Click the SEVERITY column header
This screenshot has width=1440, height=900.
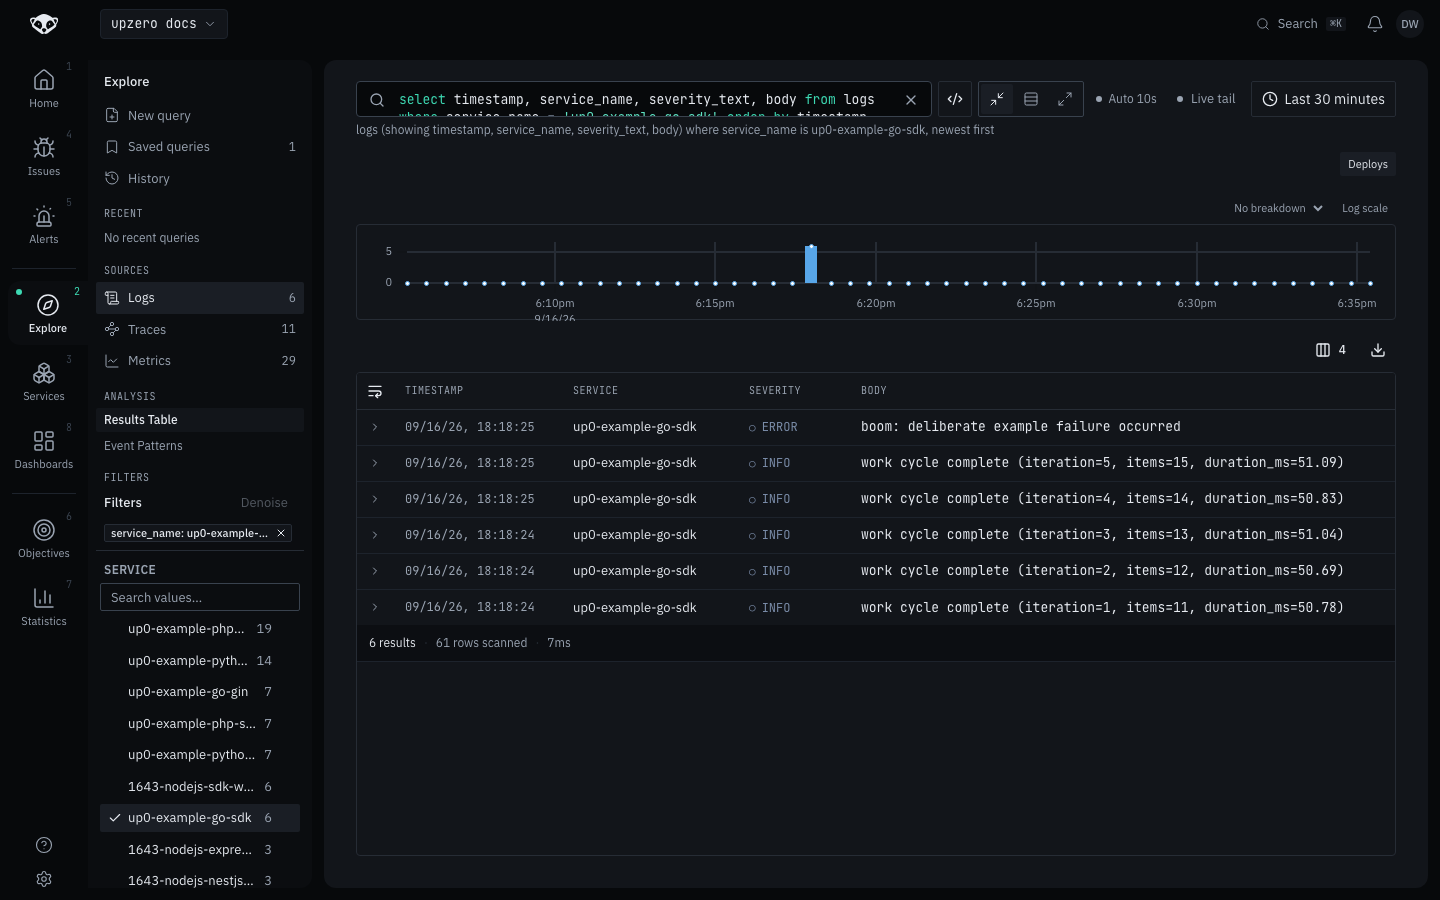click(x=775, y=391)
